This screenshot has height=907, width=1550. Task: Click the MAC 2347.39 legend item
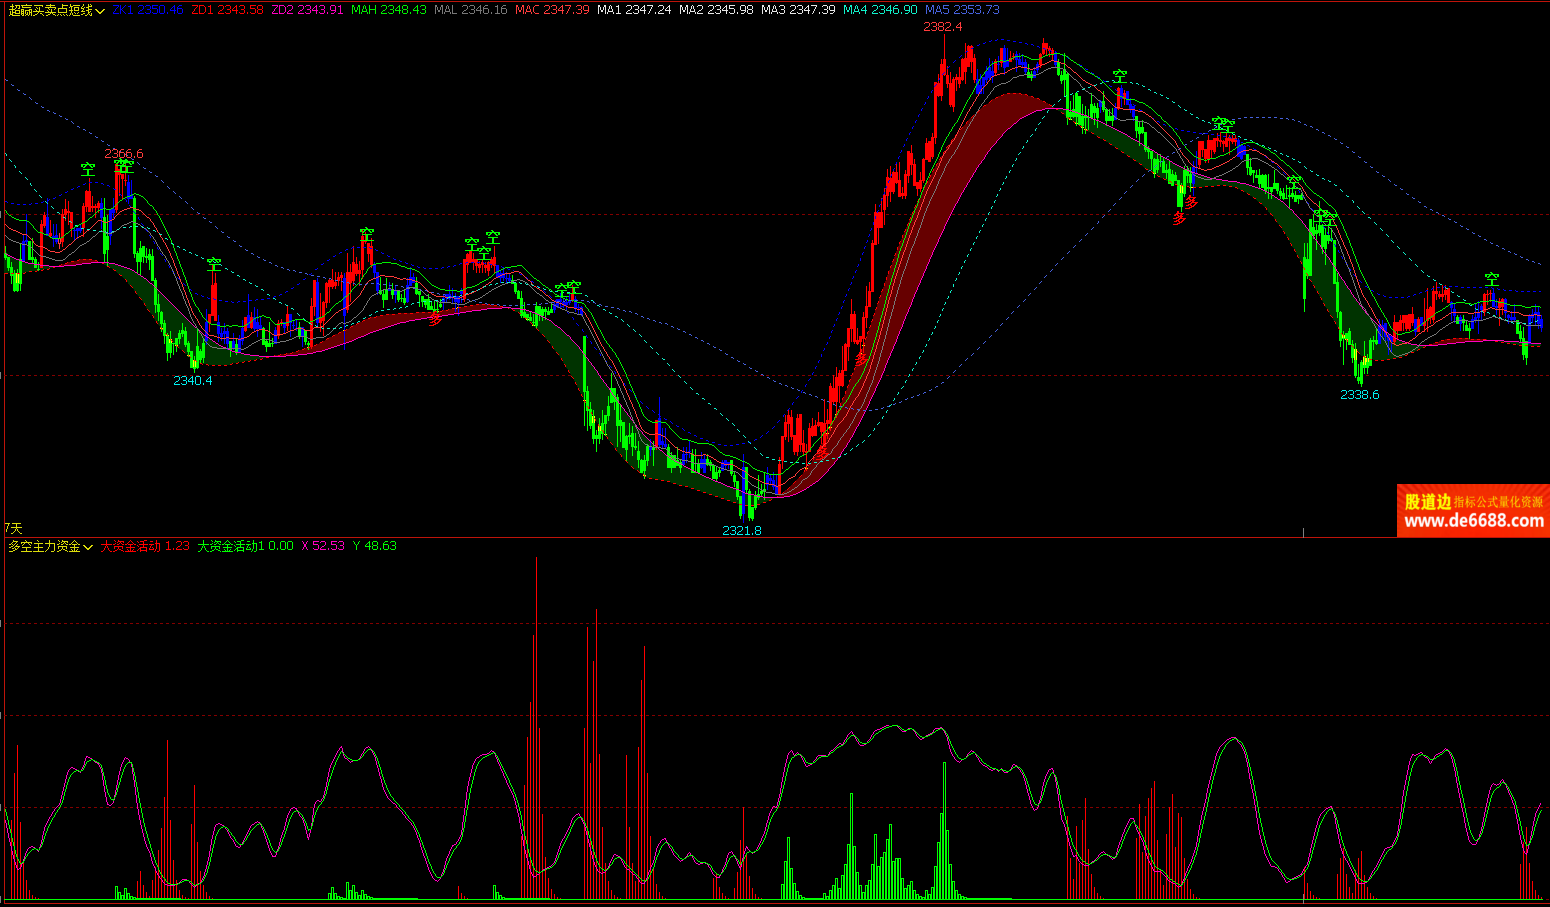pos(552,10)
